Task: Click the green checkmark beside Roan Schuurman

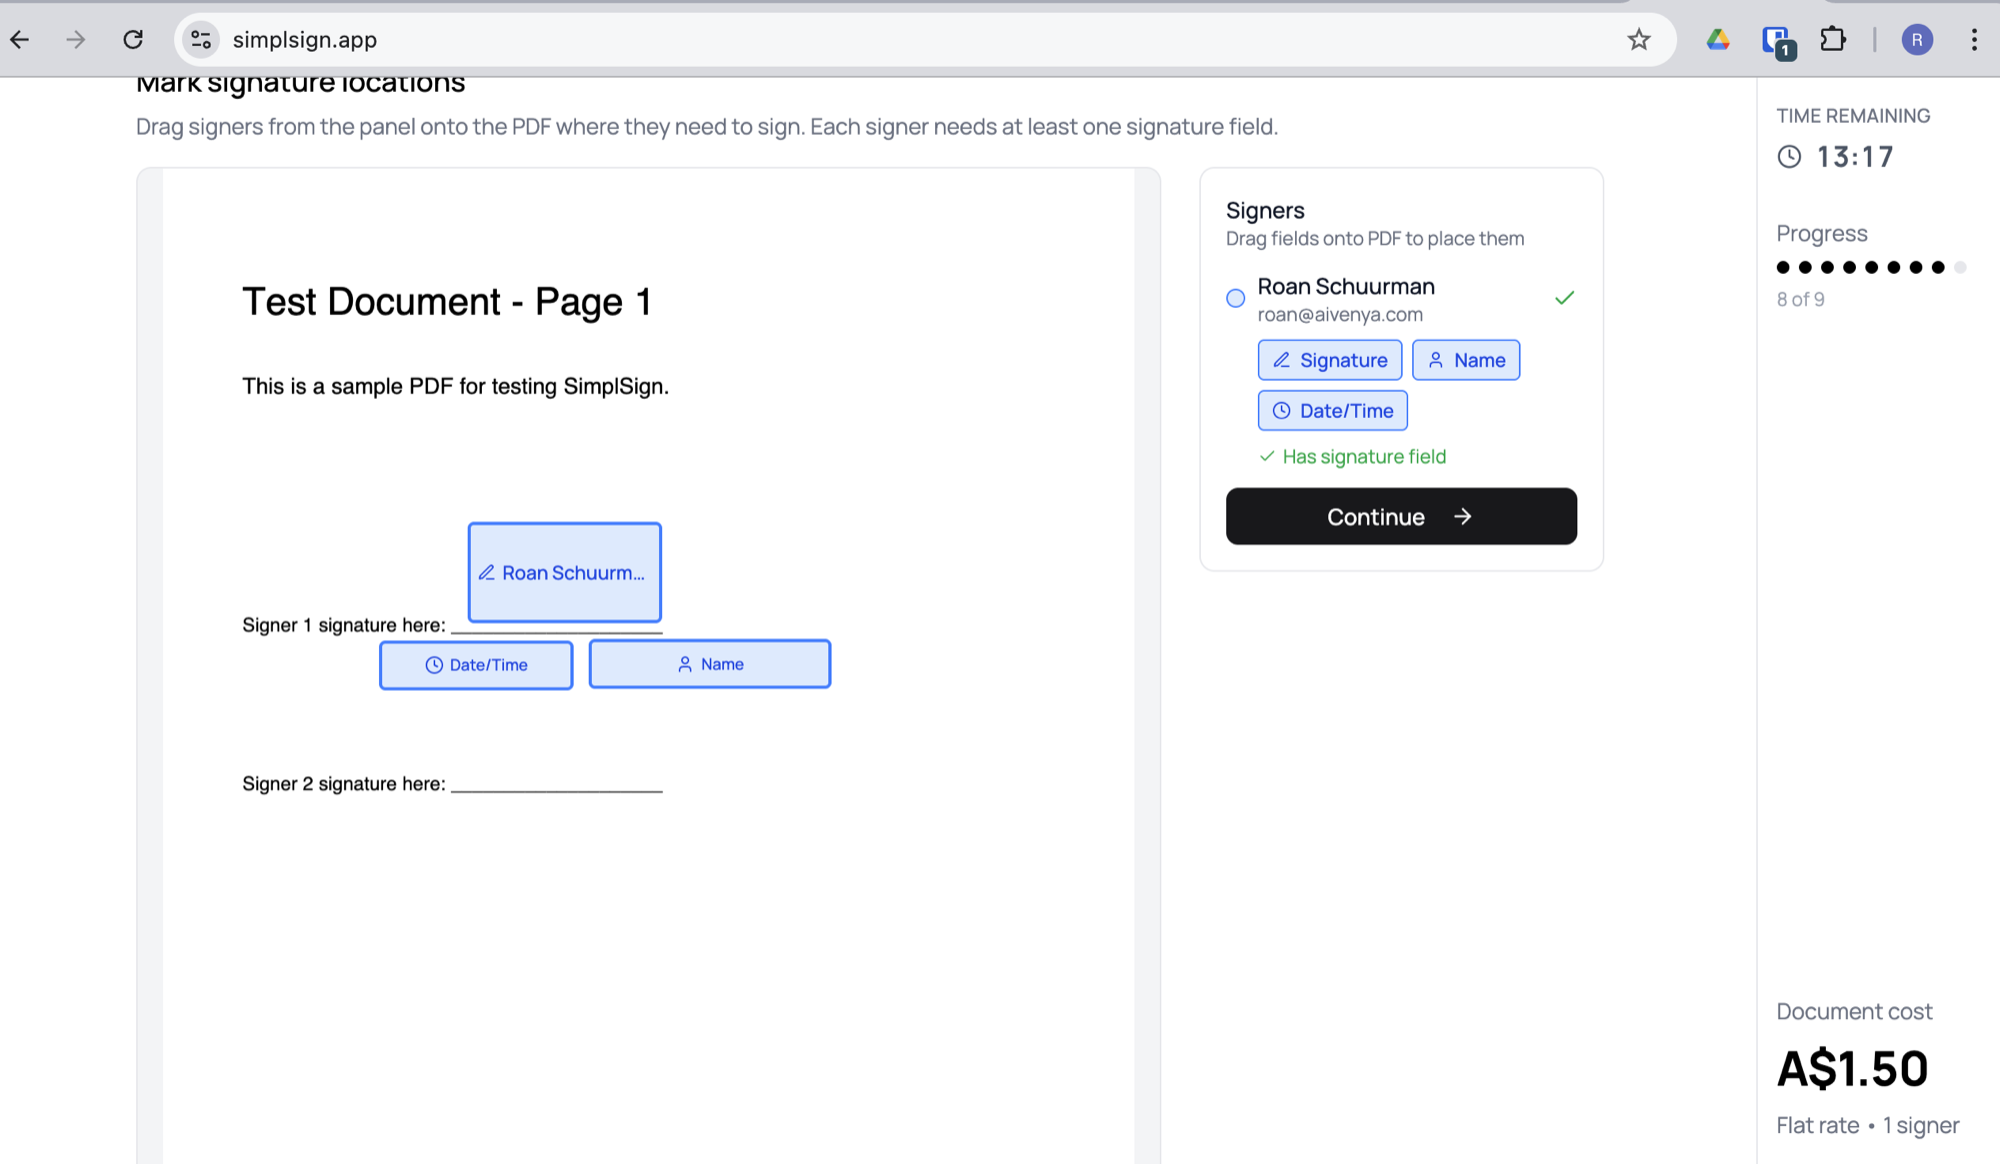Action: tap(1563, 297)
